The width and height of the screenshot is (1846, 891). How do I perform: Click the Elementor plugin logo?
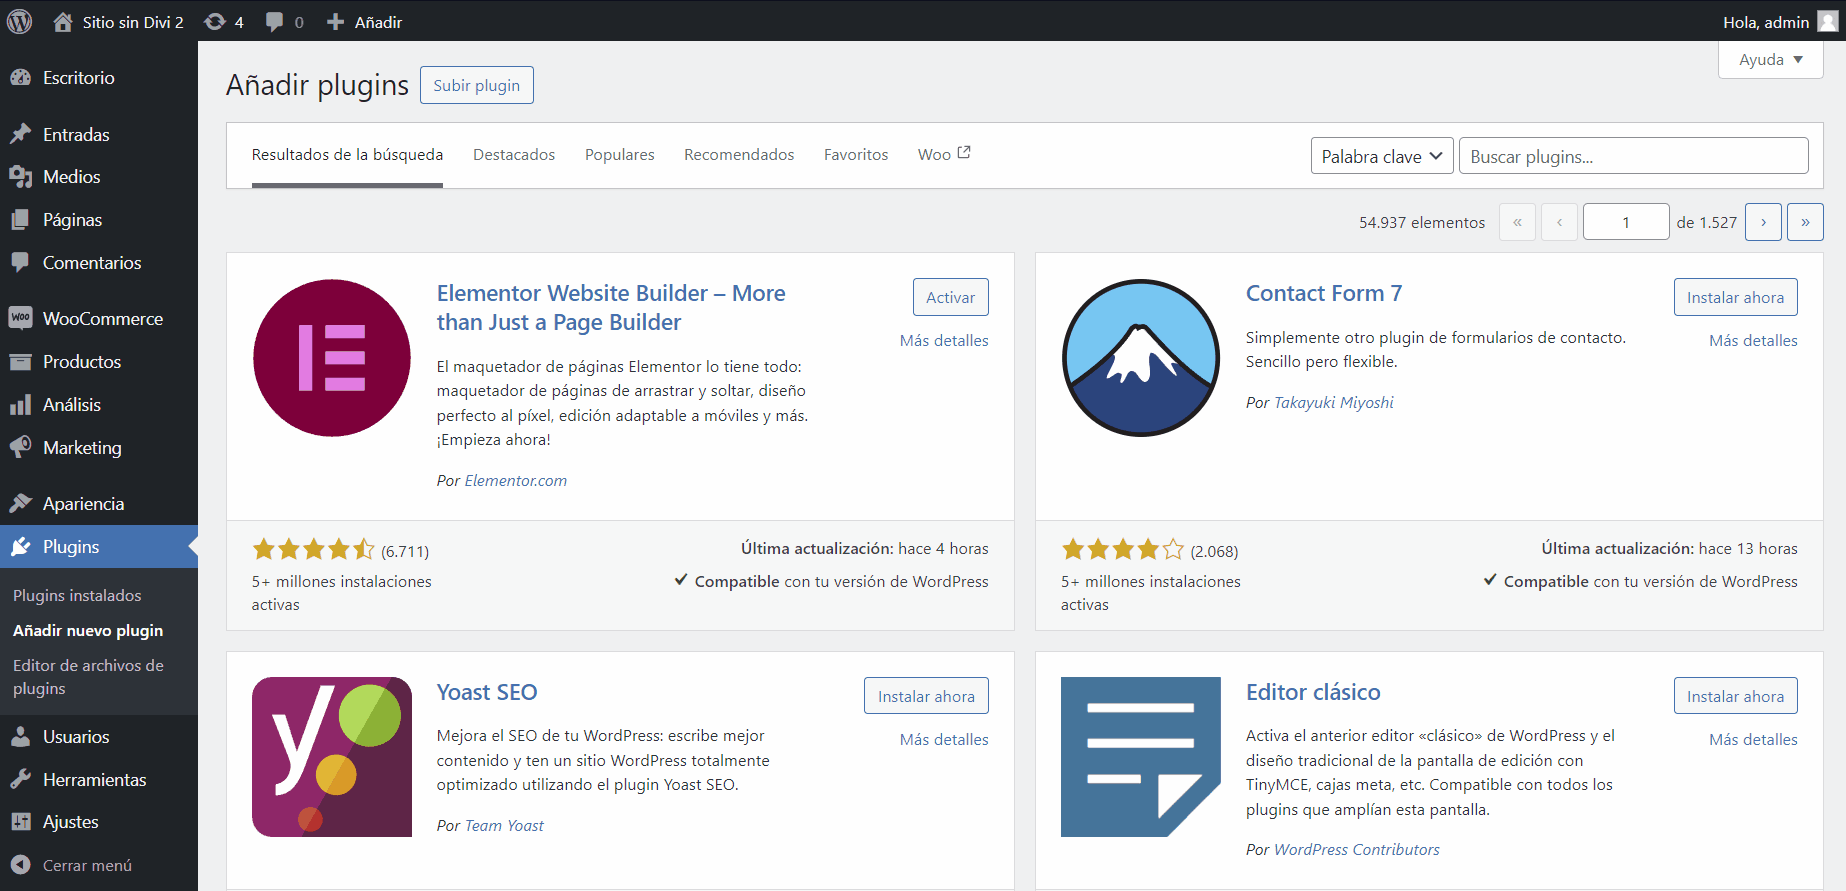pos(332,358)
